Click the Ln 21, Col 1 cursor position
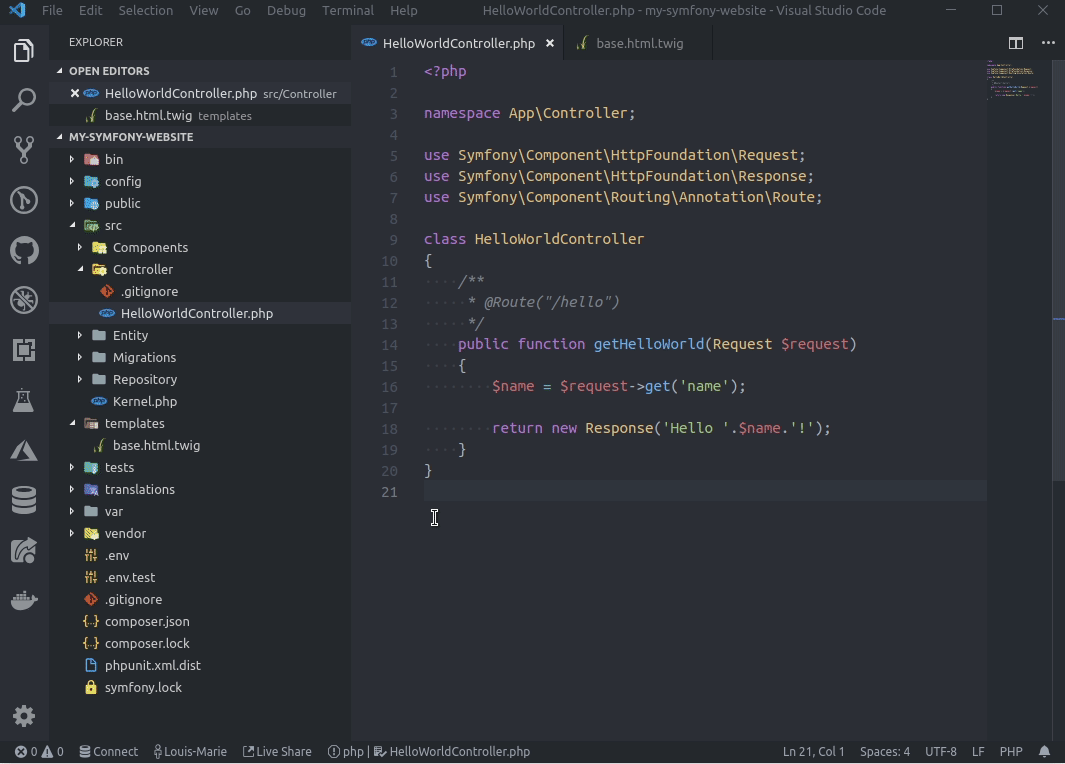 pos(813,752)
